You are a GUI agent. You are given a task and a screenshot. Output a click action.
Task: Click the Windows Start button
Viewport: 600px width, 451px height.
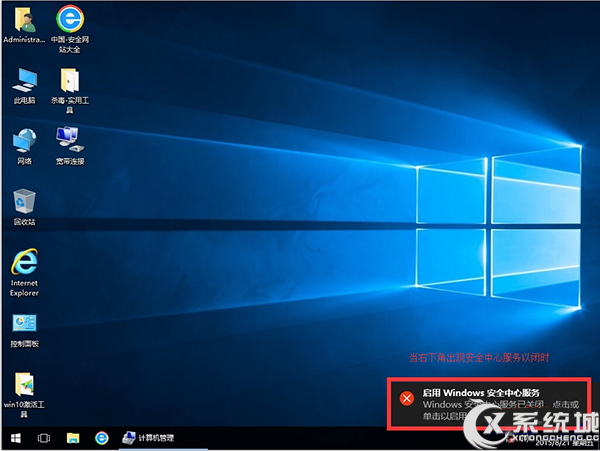click(15, 438)
